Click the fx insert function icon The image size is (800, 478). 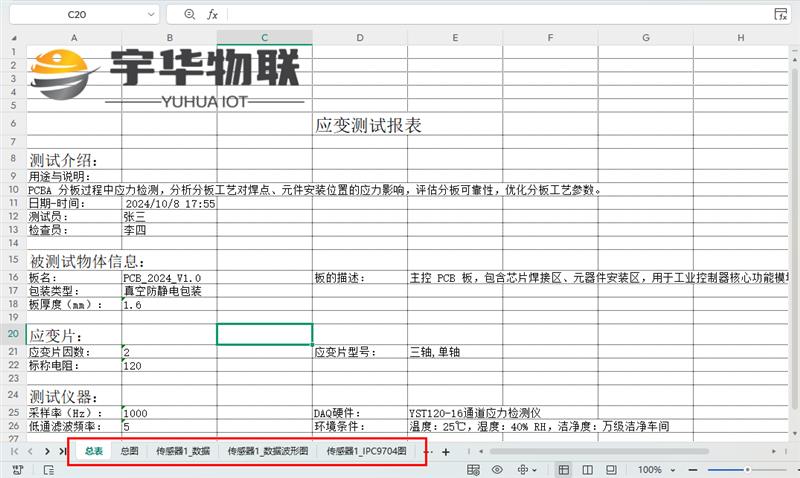click(212, 15)
